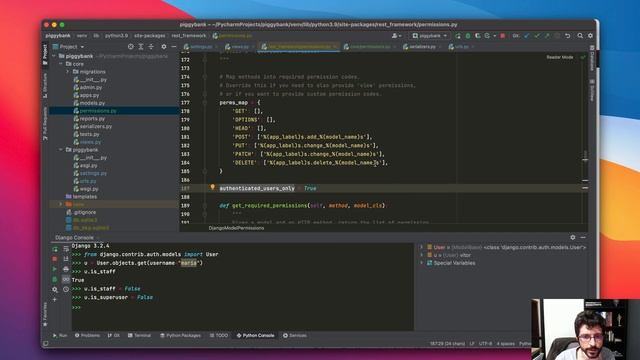The width and height of the screenshot is (640, 360).
Task: Expand the User variable in console variables
Action: click(422, 247)
